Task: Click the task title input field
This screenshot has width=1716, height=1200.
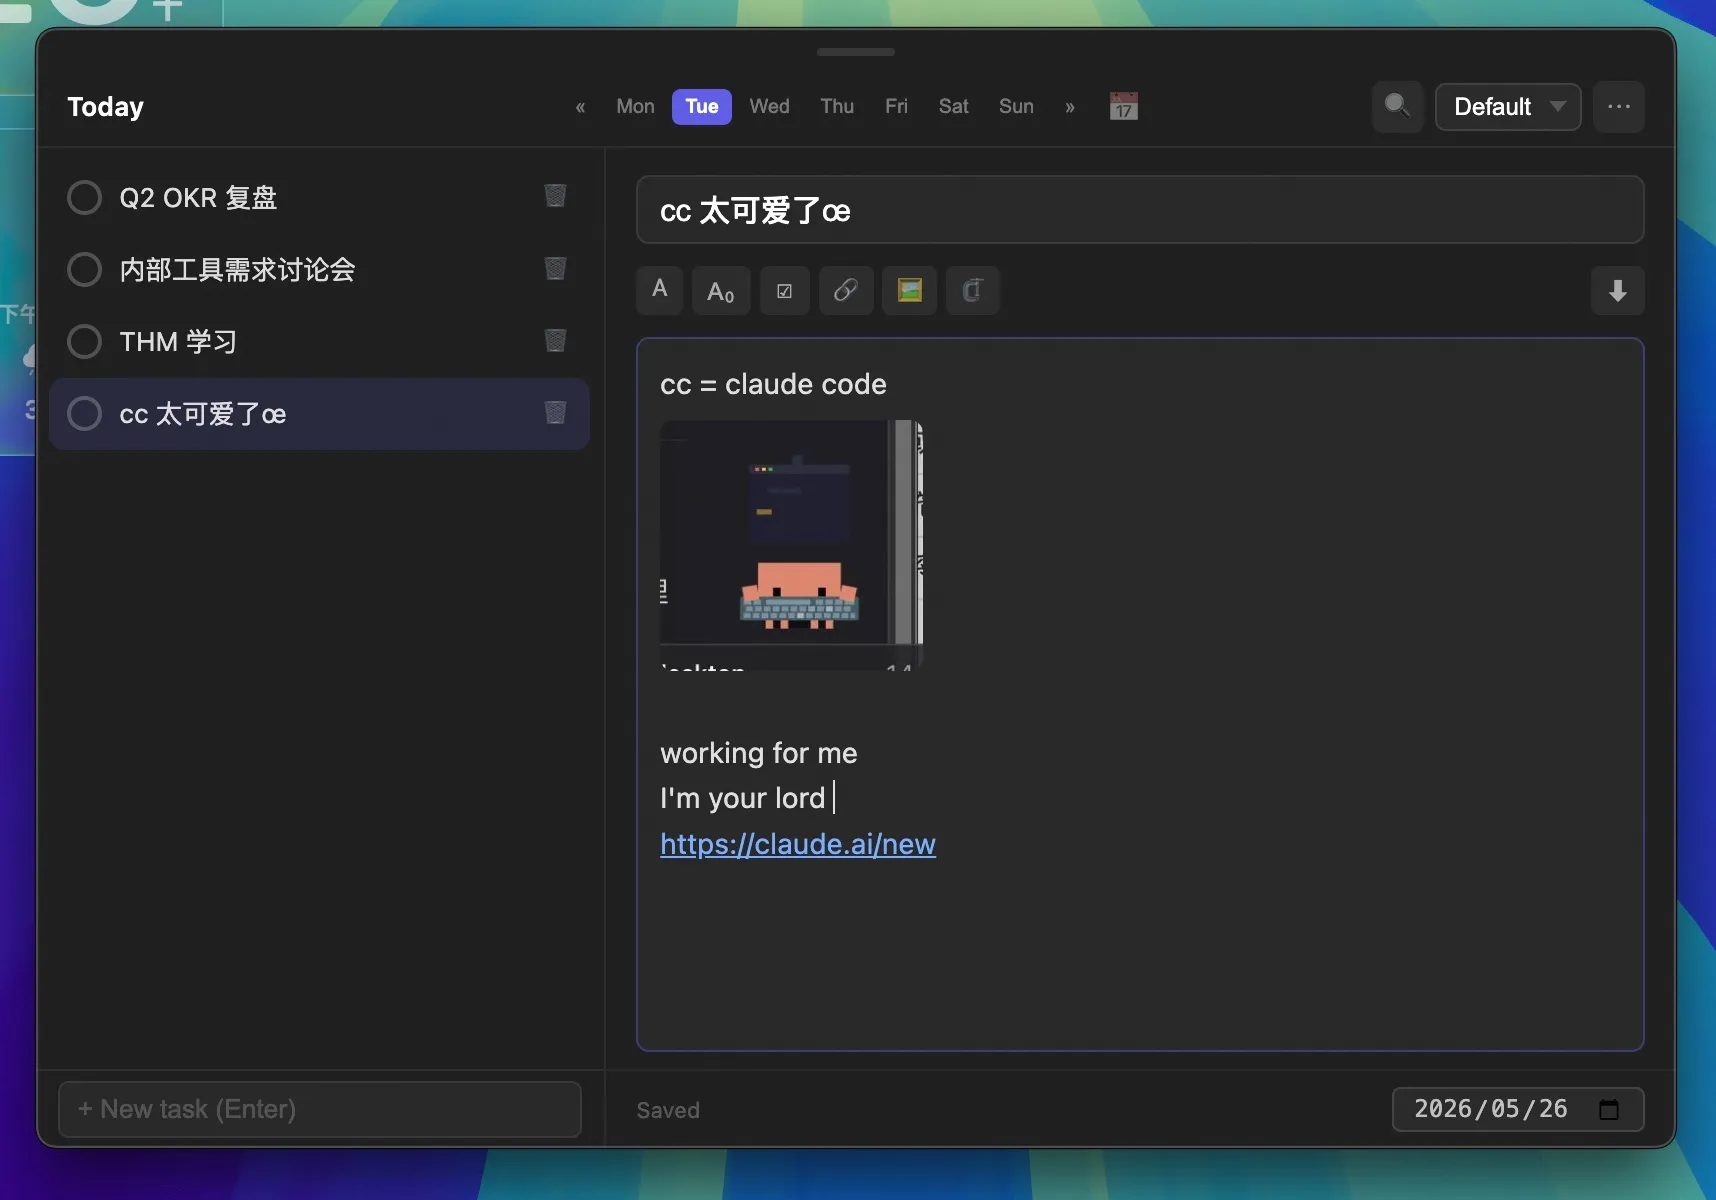Action: click(1140, 210)
